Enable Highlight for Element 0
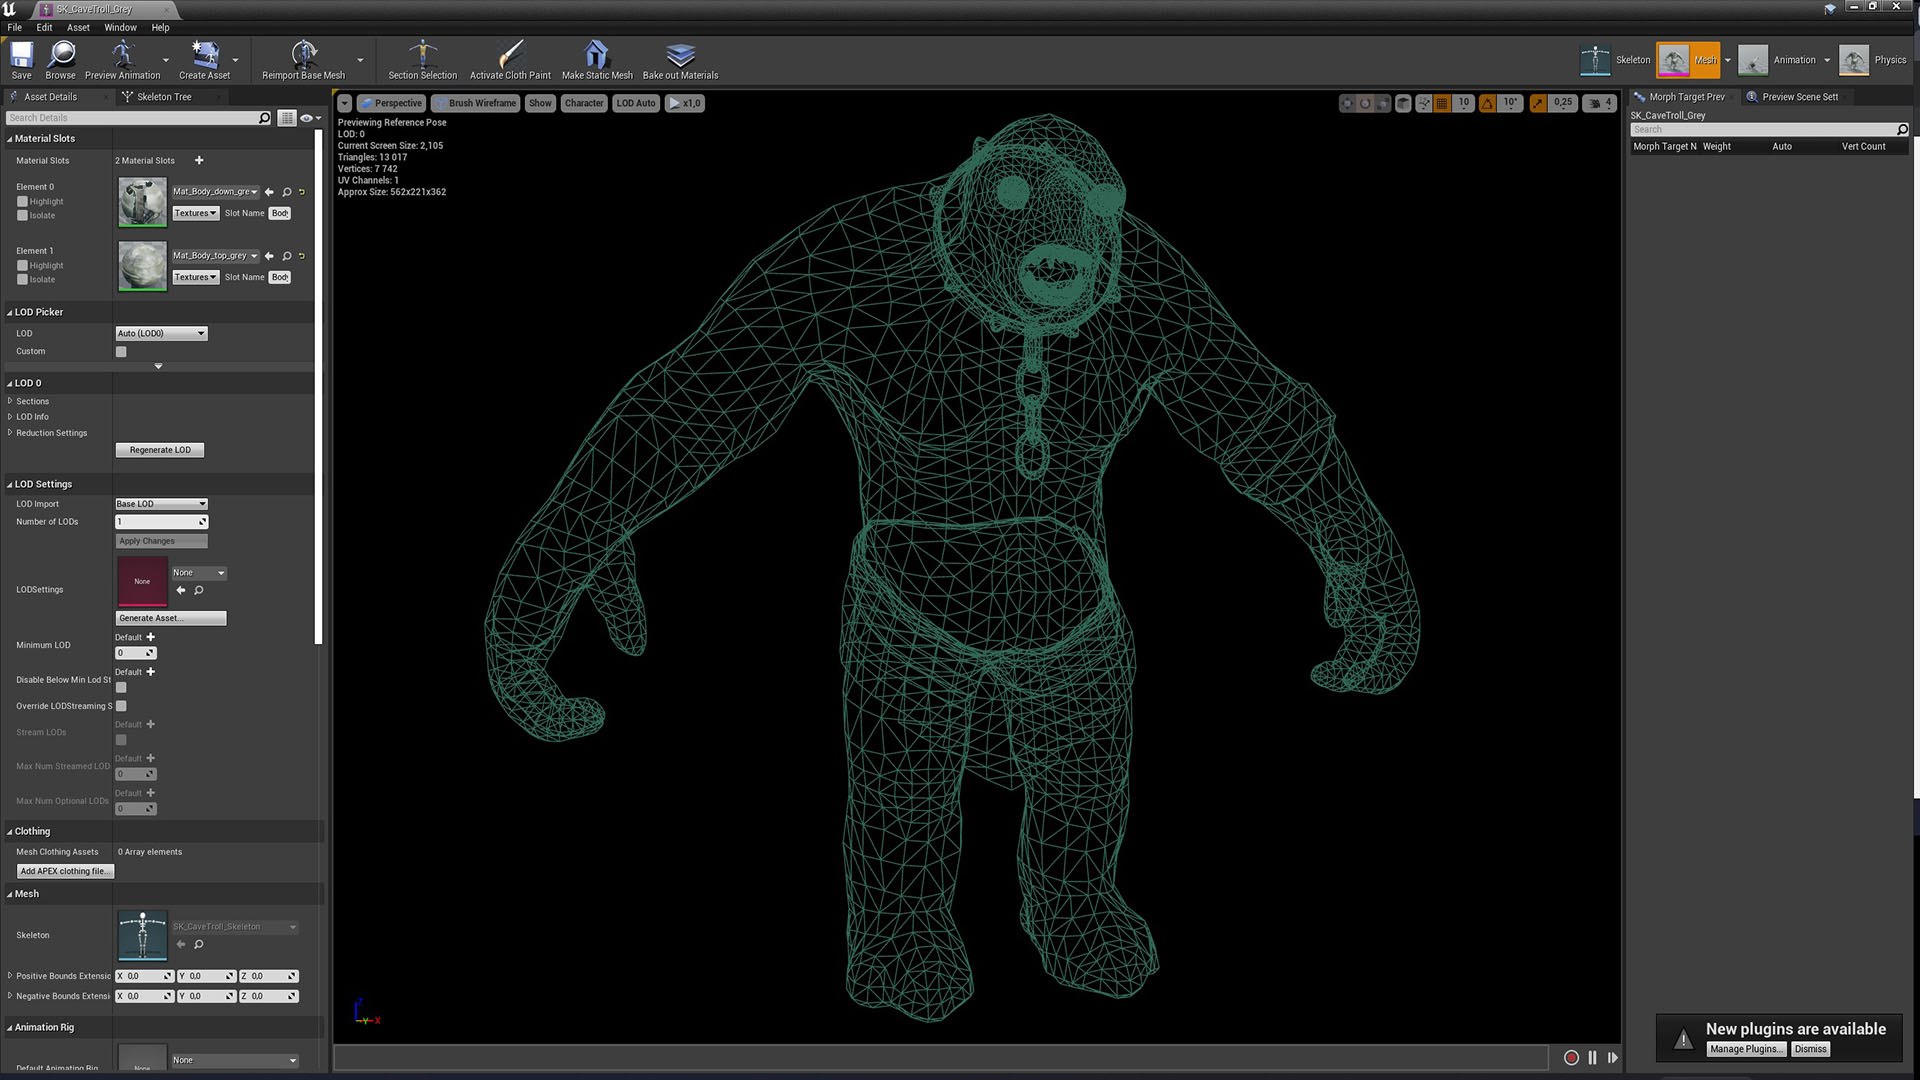The height and width of the screenshot is (1080, 1920). (22, 201)
